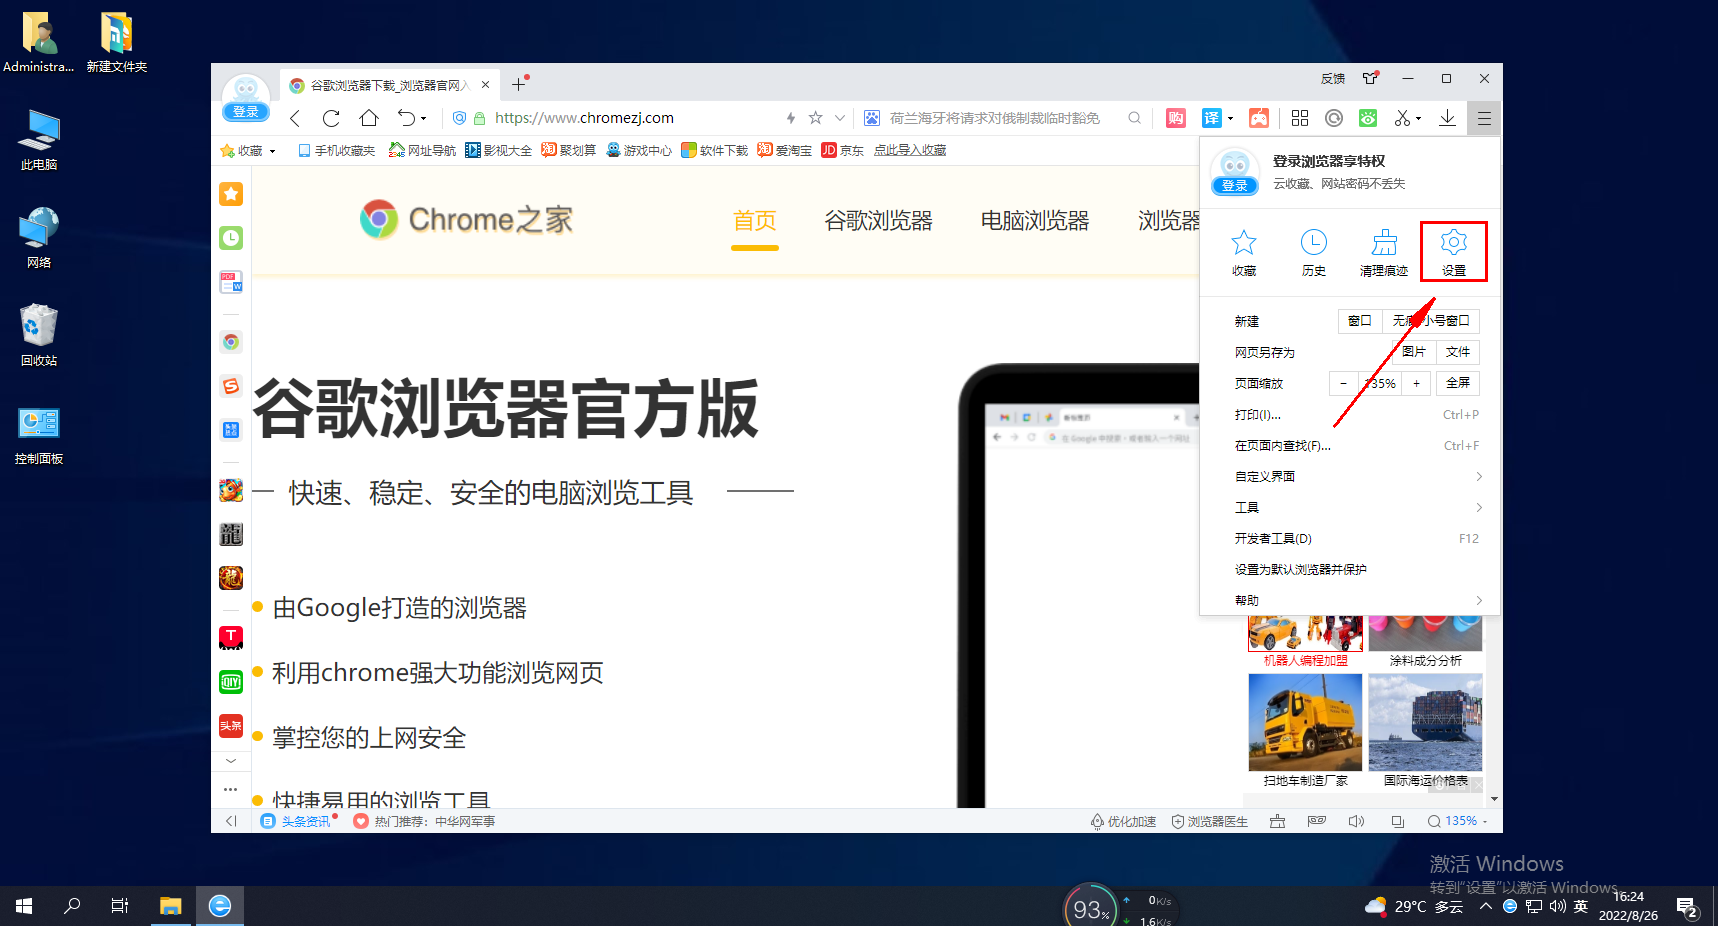Expand the 收藏 bookmarks dropdown
This screenshot has height=926, width=1718.
(x=272, y=151)
